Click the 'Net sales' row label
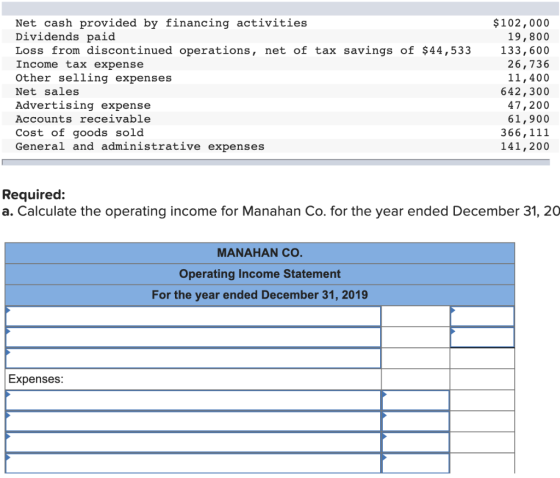This screenshot has height=478, width=560. [47, 91]
